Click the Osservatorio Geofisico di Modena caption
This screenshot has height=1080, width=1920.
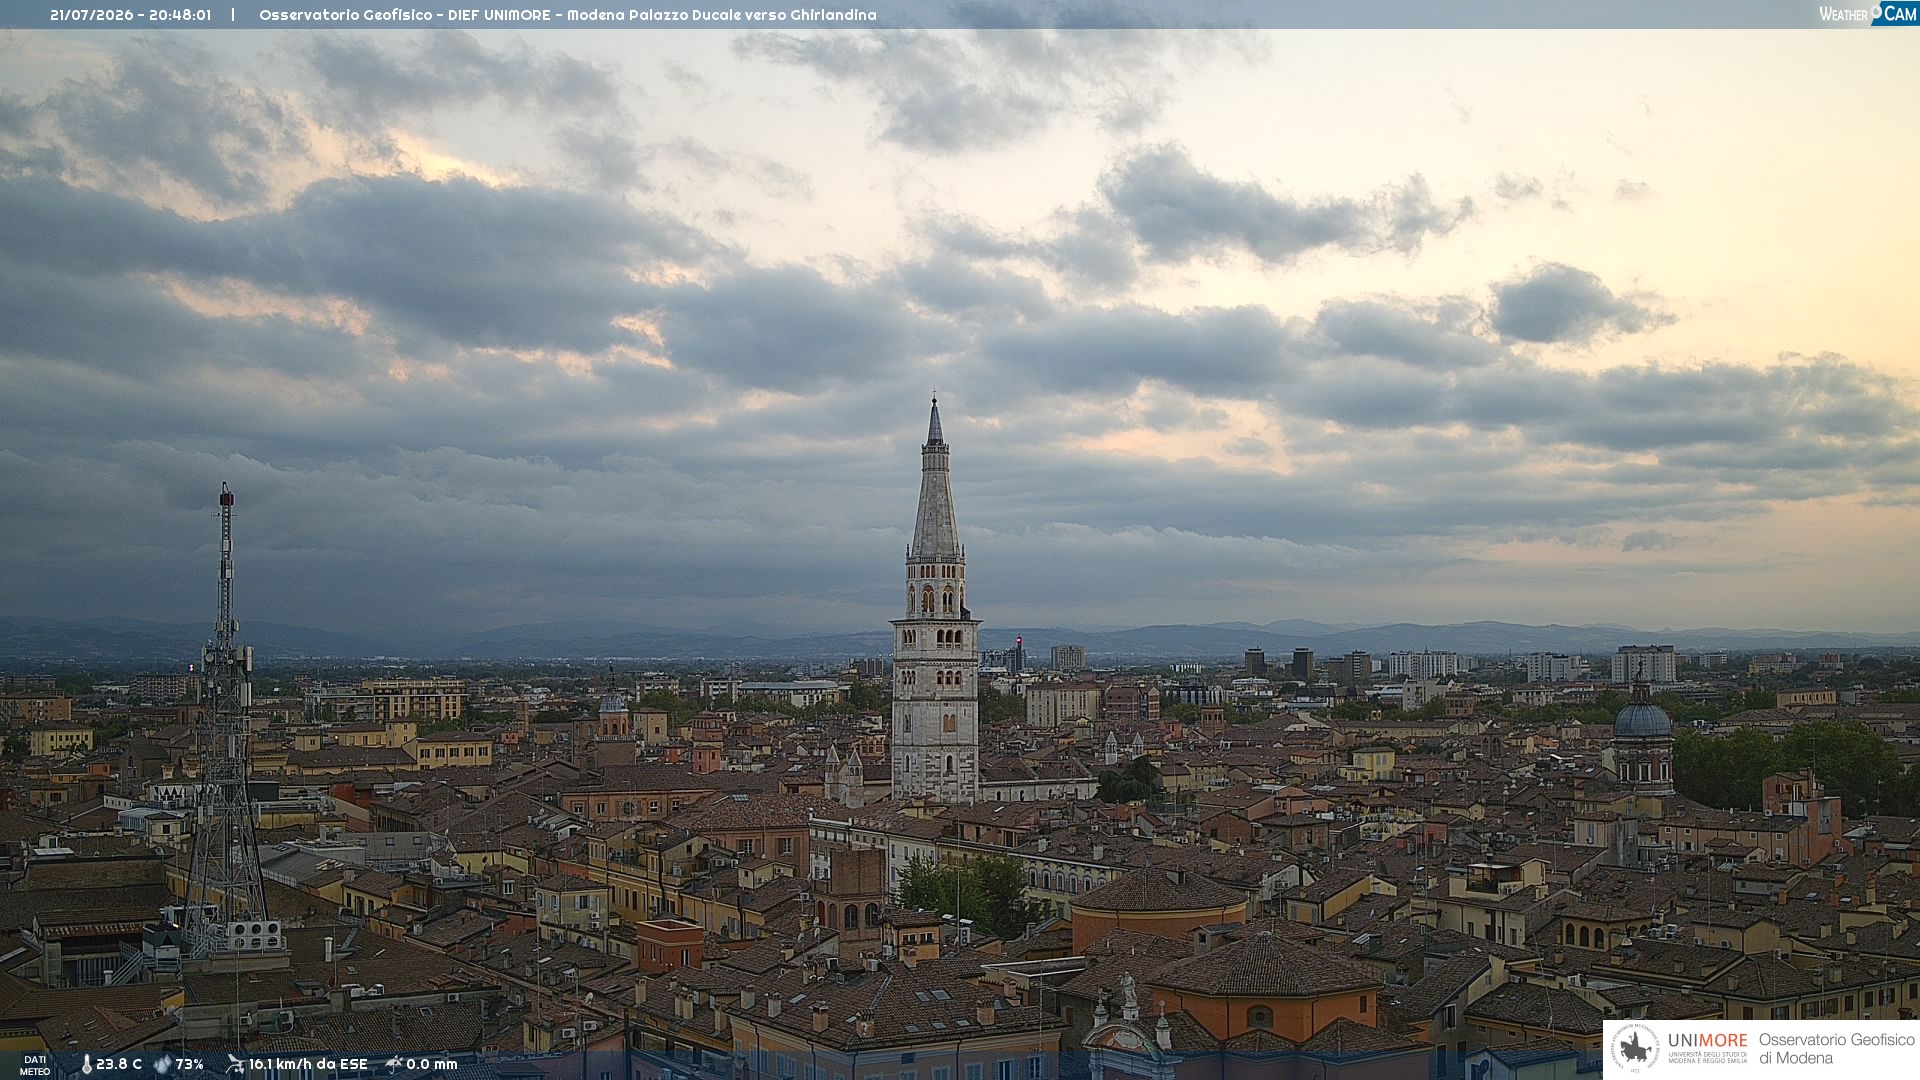tap(1837, 1049)
